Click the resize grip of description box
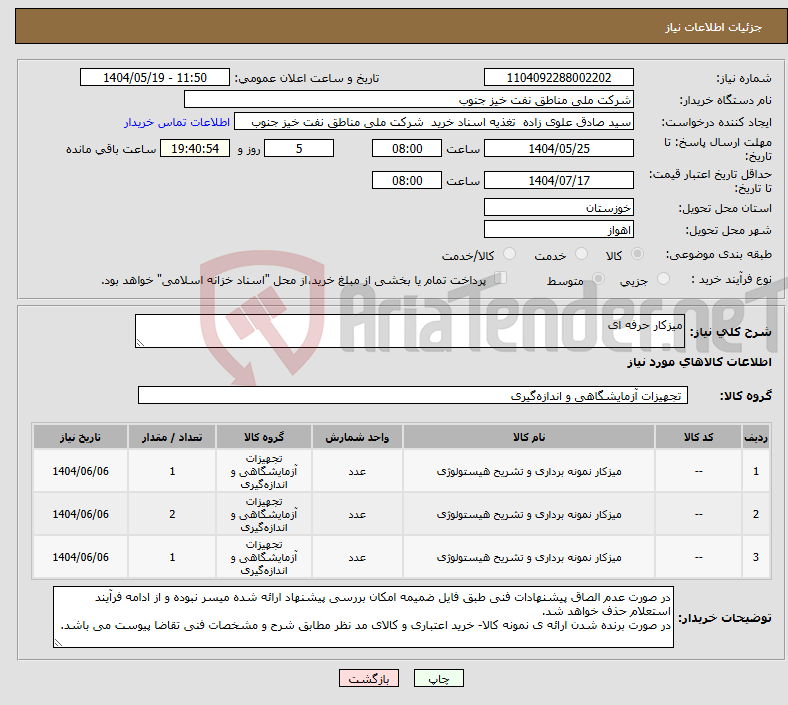788x705 pixels. pos(140,343)
